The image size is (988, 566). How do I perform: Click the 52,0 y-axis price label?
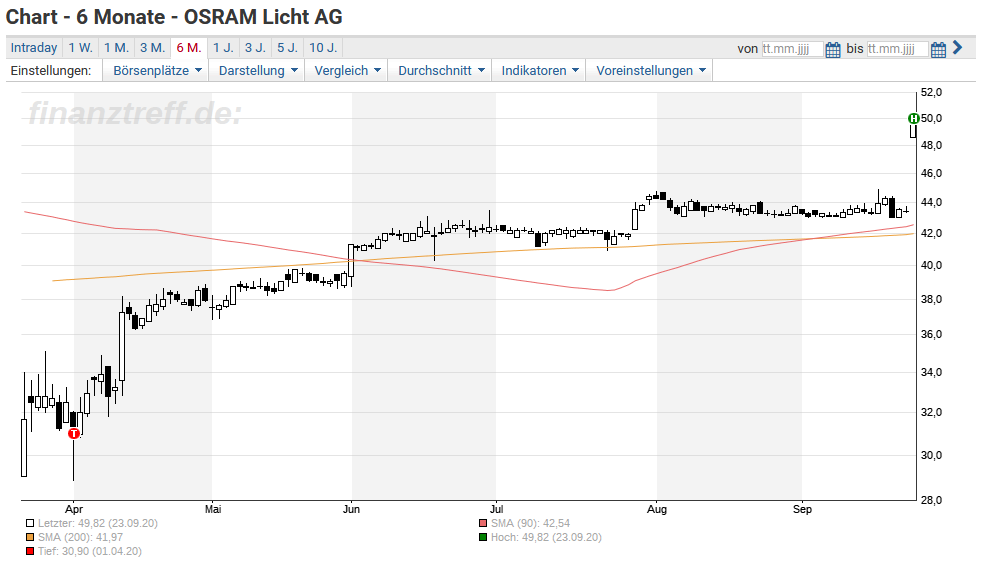[x=931, y=93]
